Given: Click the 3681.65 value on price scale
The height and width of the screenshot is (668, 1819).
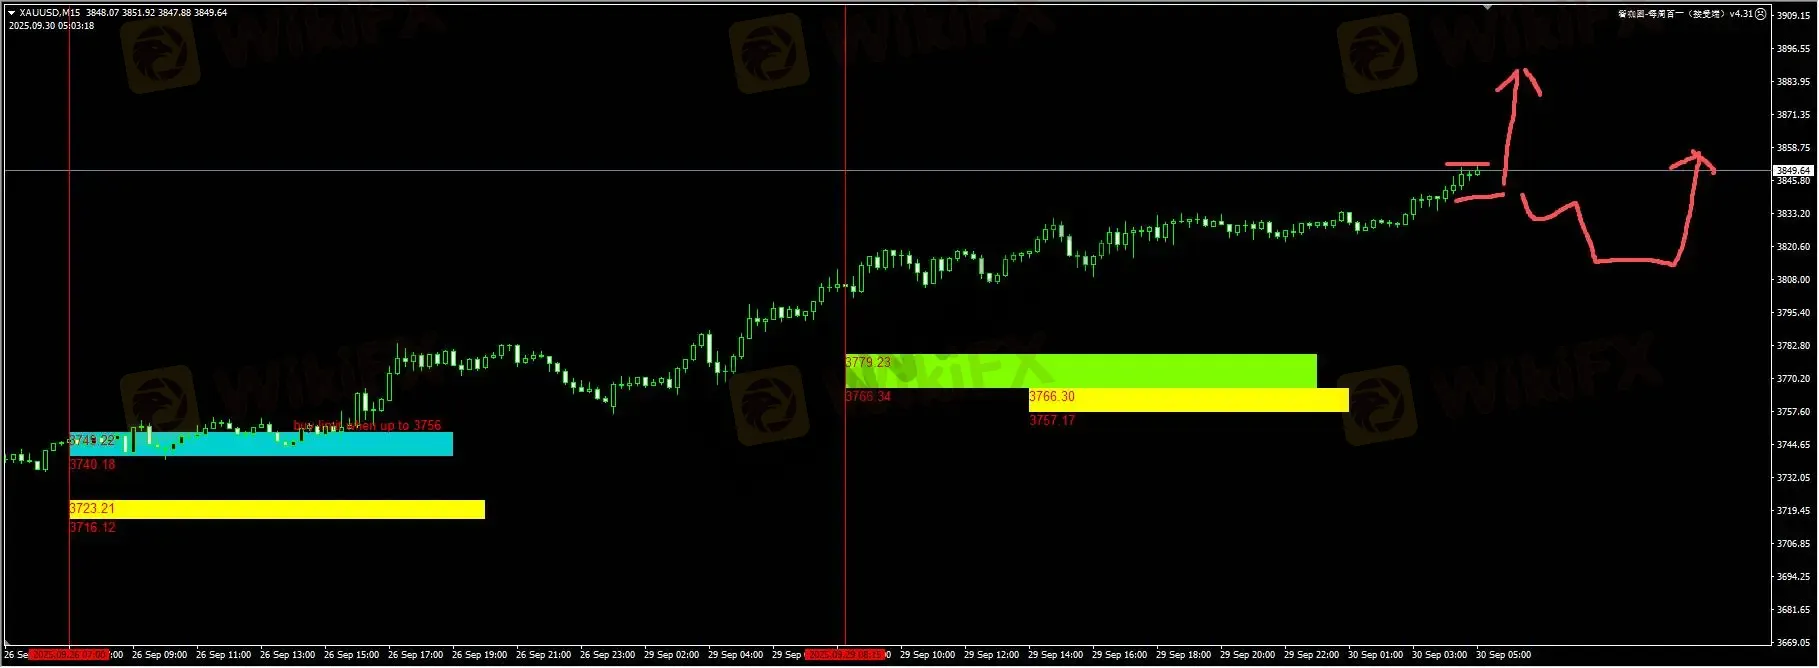Looking at the screenshot, I should click(x=1793, y=610).
